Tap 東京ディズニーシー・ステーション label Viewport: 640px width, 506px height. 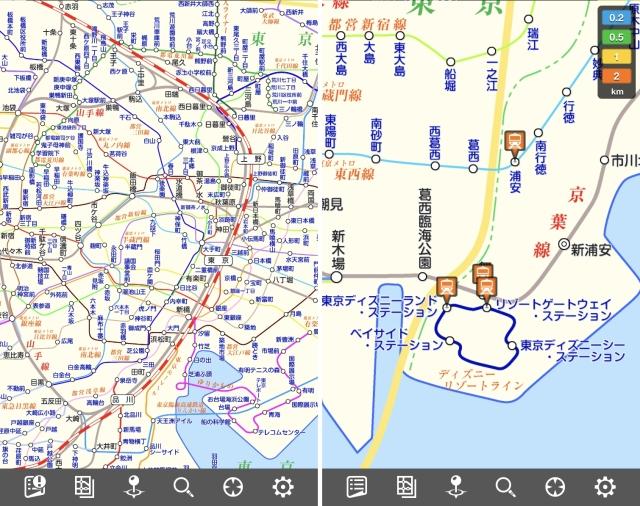click(x=573, y=351)
